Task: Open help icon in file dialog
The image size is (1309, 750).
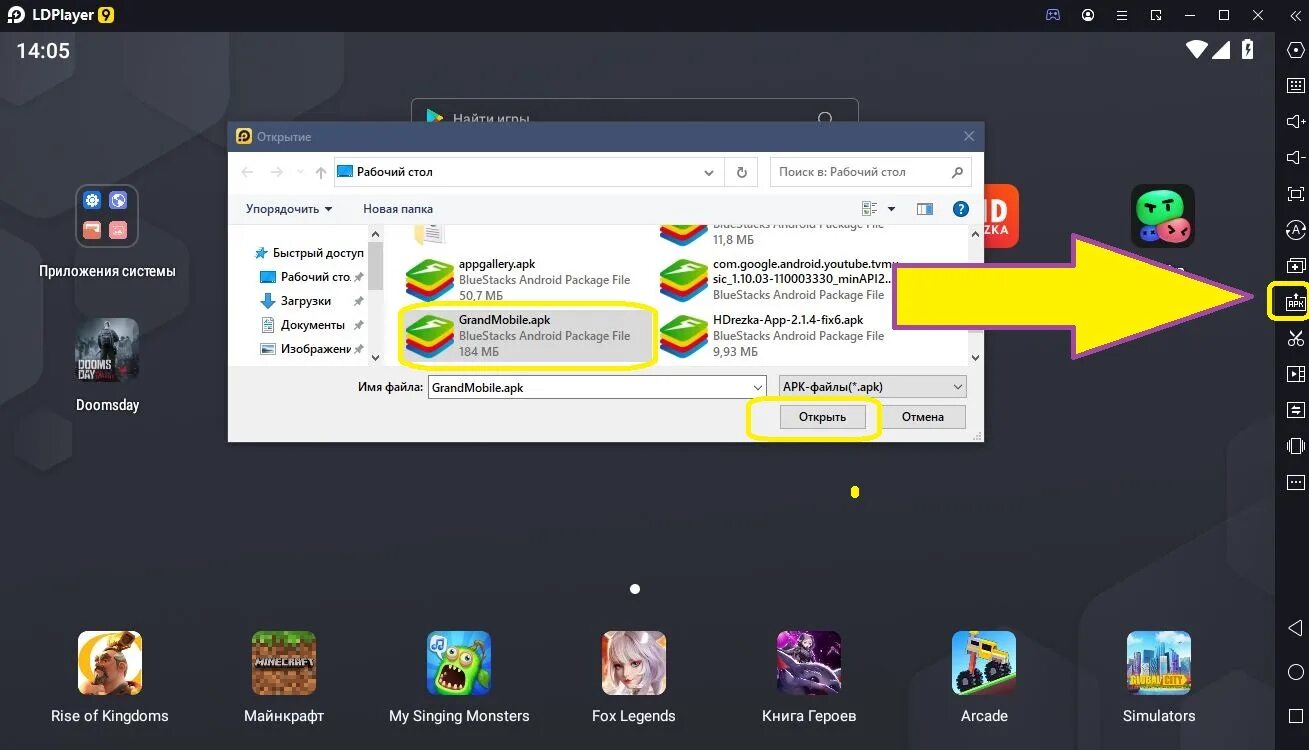Action: [x=961, y=209]
